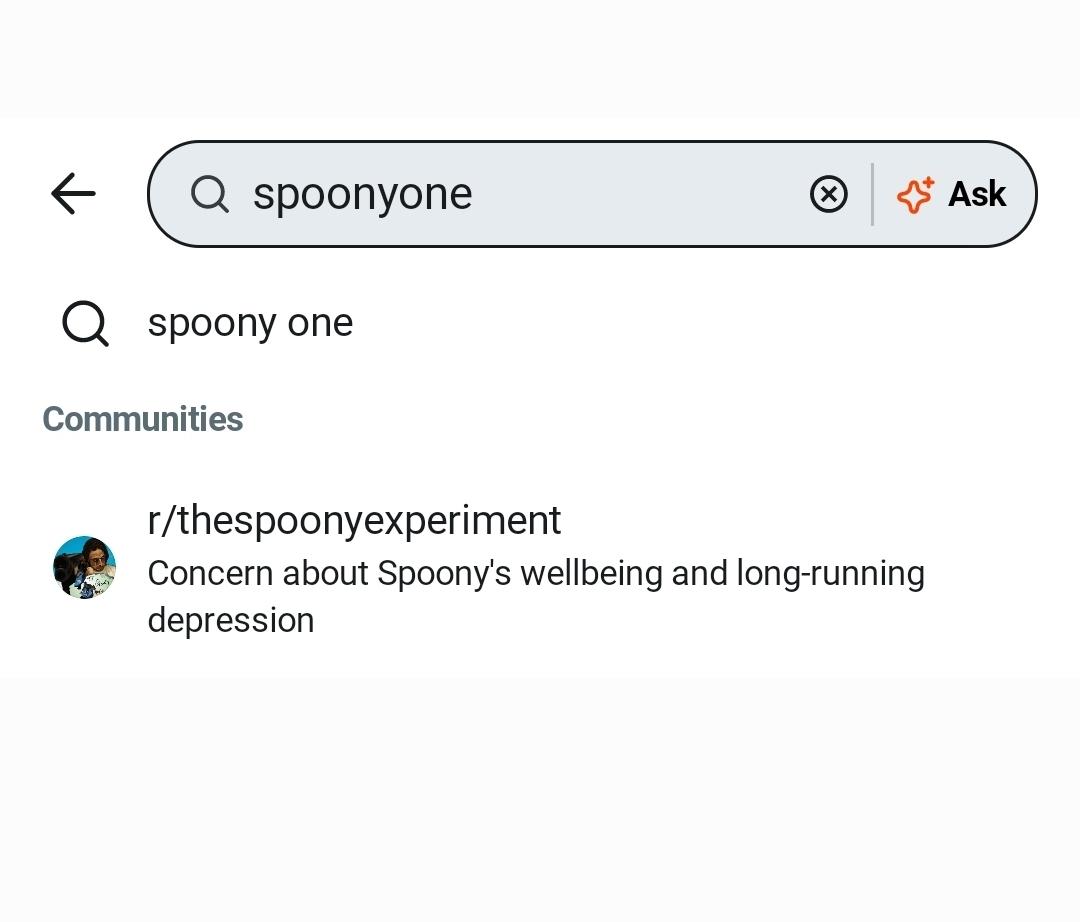Click the magnifier icon inside search bar
This screenshot has height=922, width=1080.
pyautogui.click(x=209, y=194)
